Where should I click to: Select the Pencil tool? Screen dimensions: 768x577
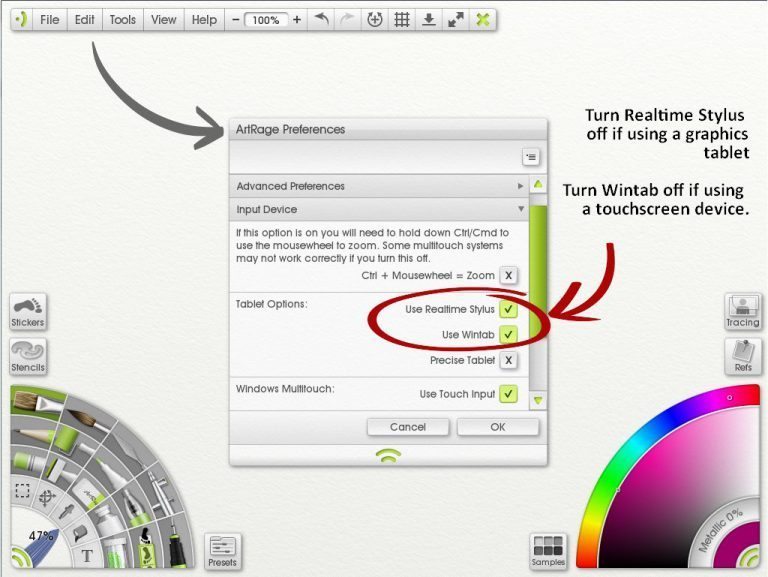[33, 433]
